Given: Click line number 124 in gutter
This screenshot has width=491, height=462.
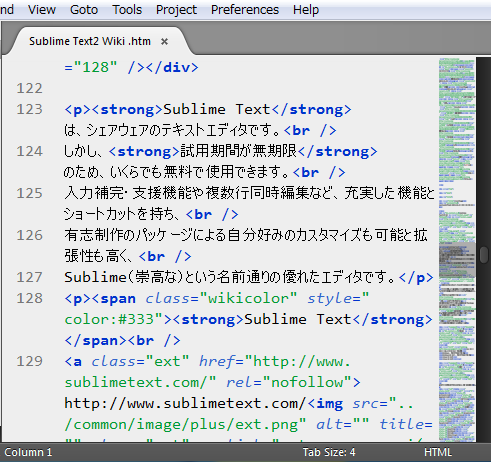Looking at the screenshot, I should coord(30,151).
